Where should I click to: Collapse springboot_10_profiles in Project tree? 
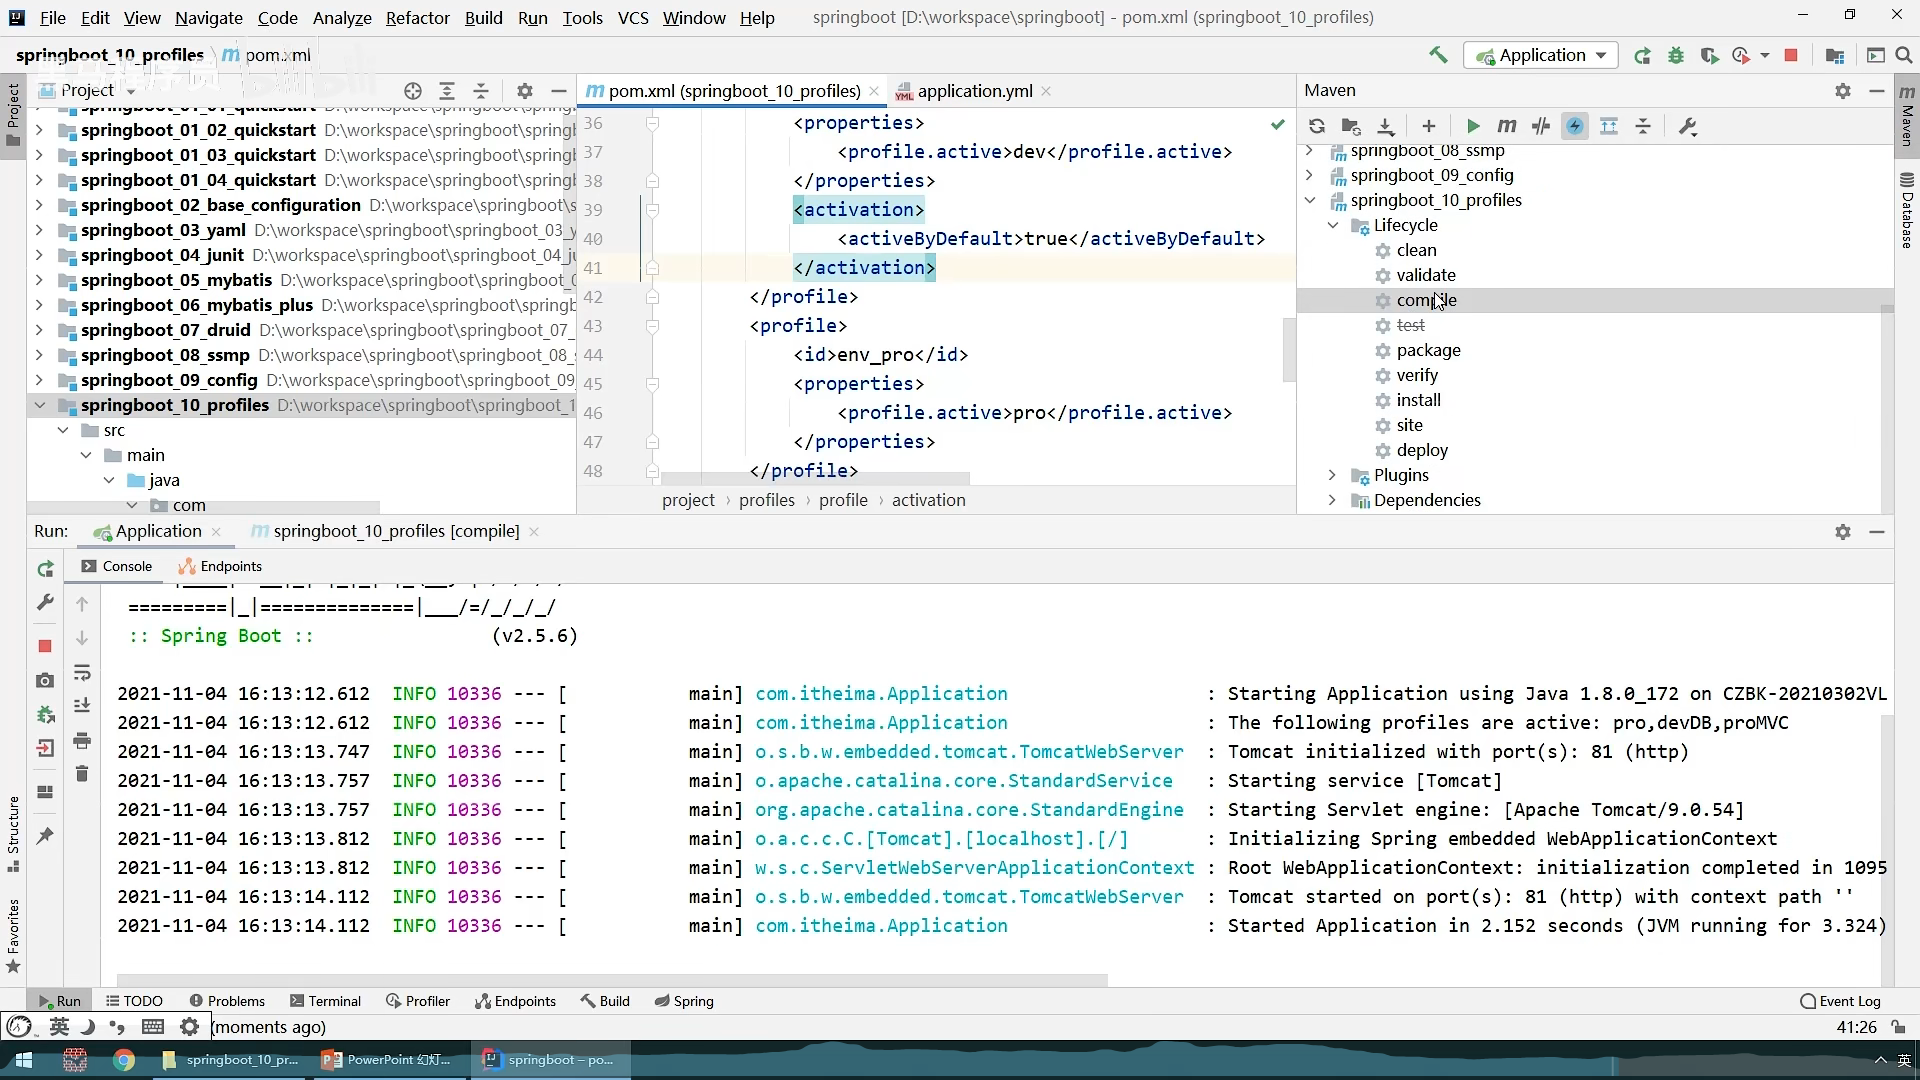[40, 405]
